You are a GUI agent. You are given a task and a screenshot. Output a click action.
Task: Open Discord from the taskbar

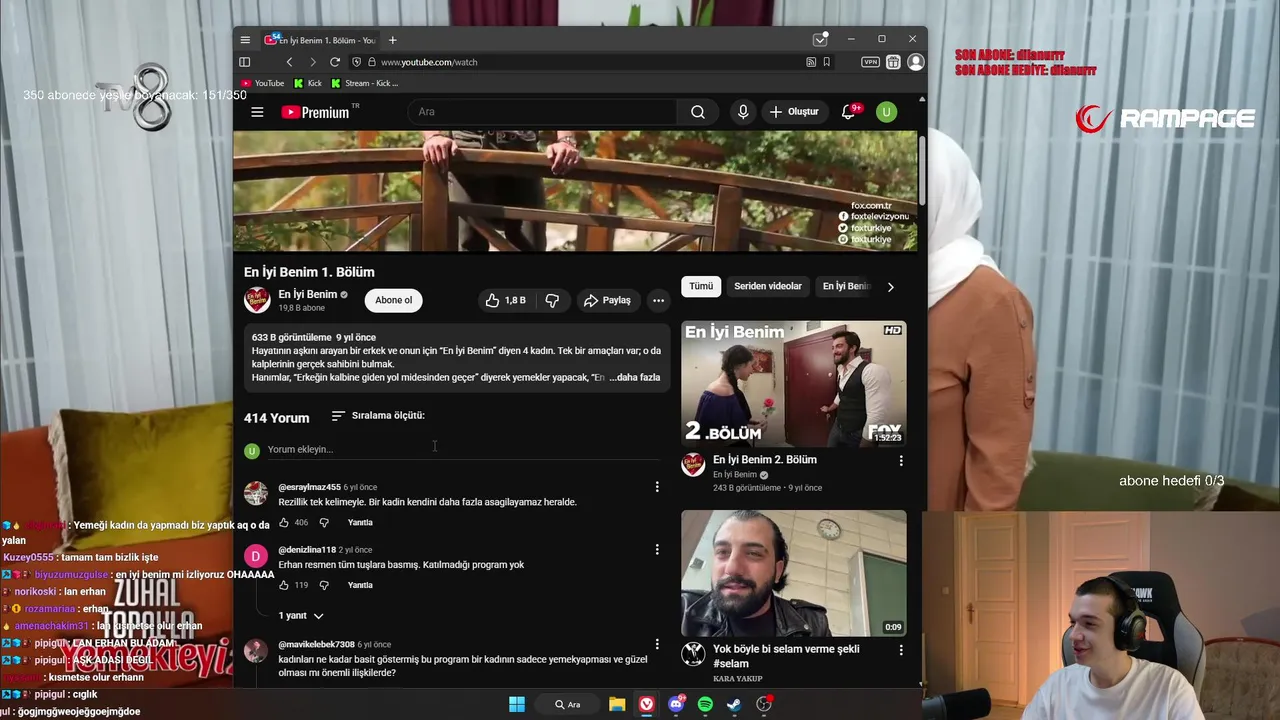[x=676, y=704]
